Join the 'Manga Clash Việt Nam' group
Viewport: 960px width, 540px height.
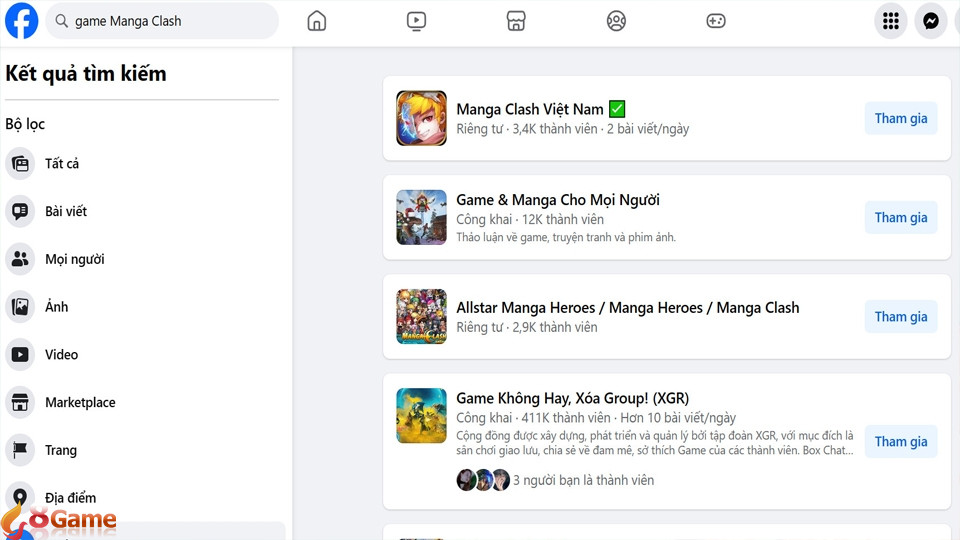(901, 118)
